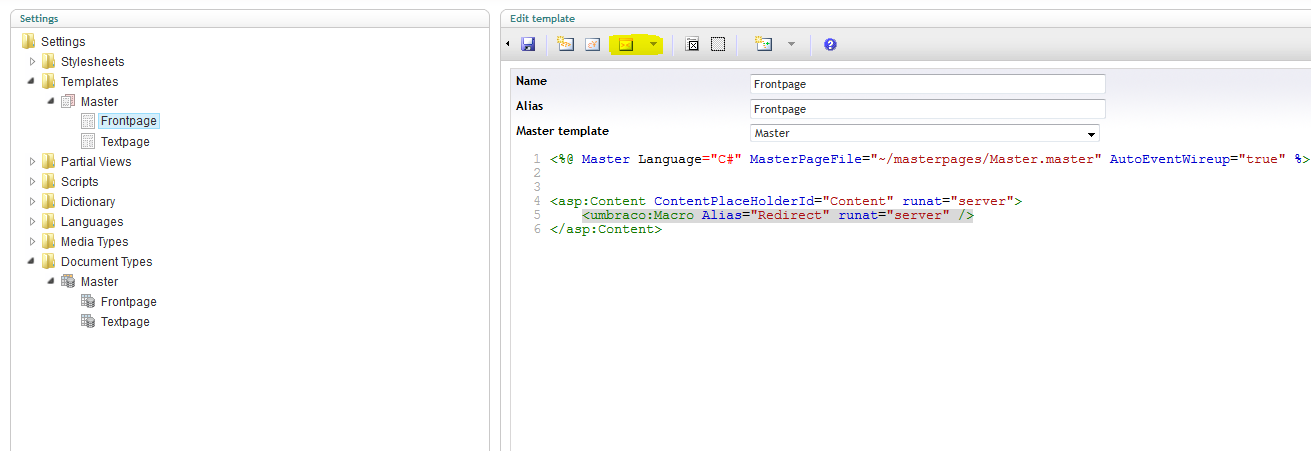Open the Master template dropdown
This screenshot has width=1311, height=451.
(925, 133)
